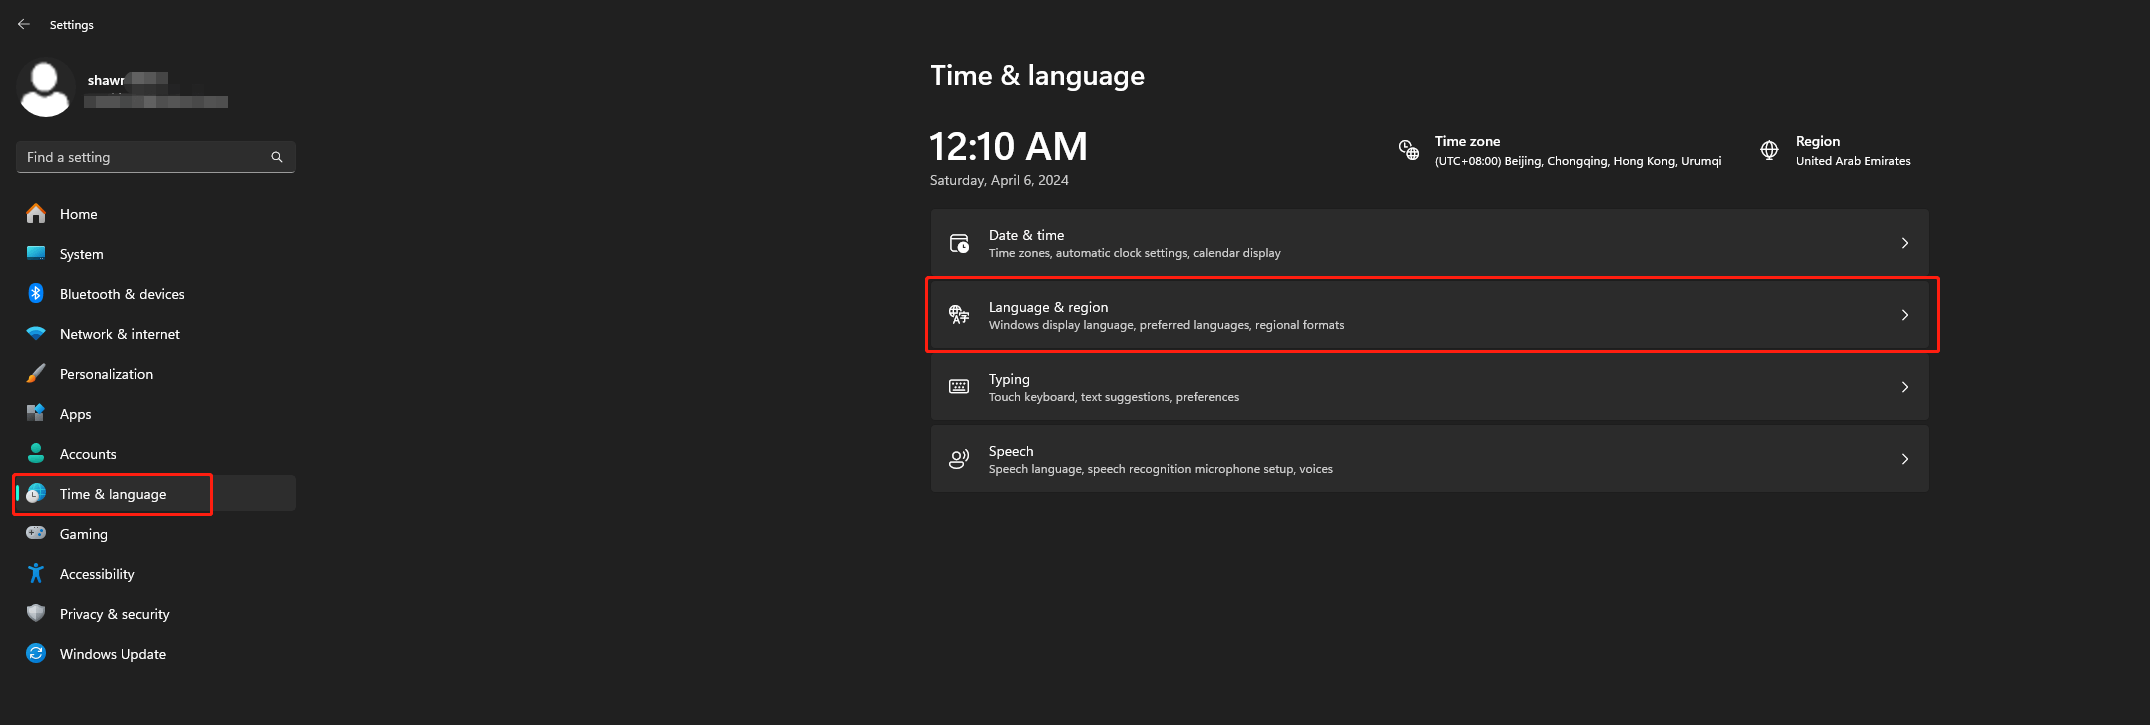Open Typing via its chevron

coord(1905,387)
